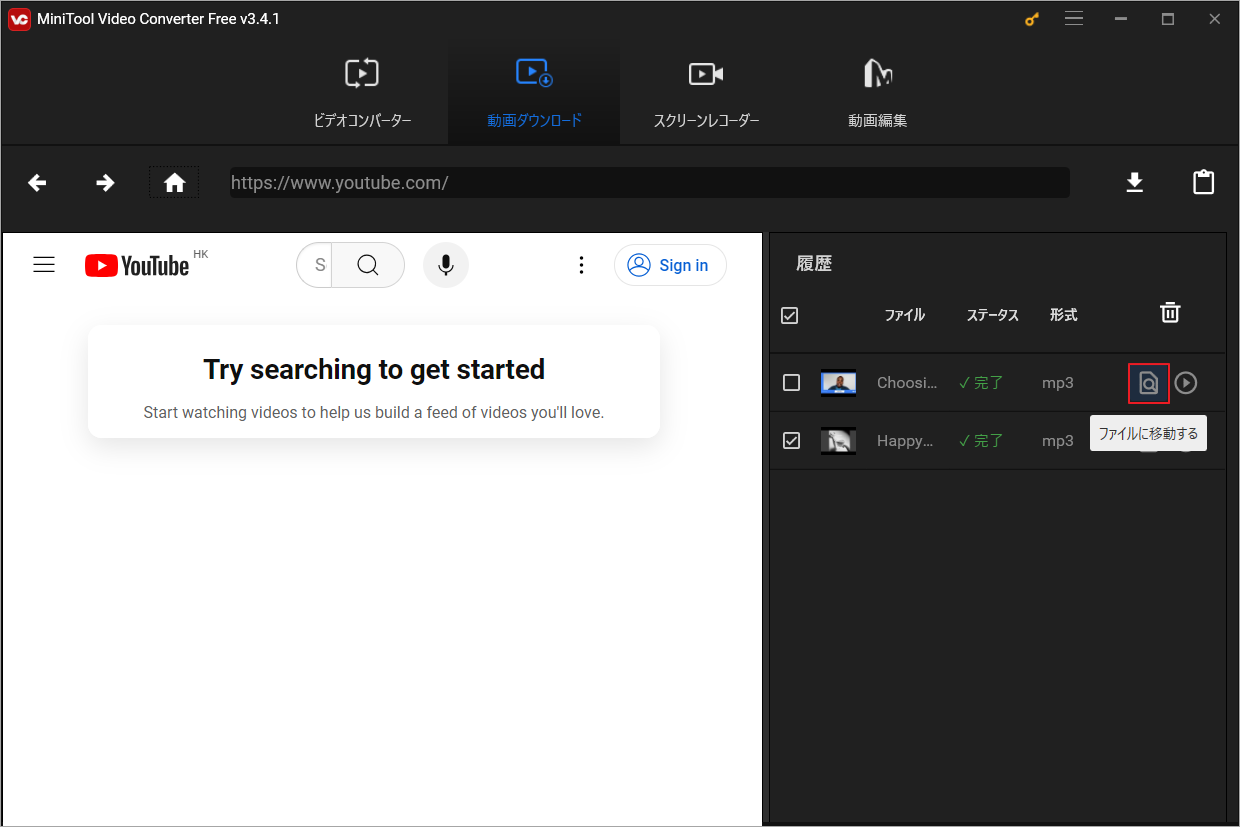Screen dimensions: 1240x827
Task: Check the box for the Choosi... row
Action: (791, 382)
